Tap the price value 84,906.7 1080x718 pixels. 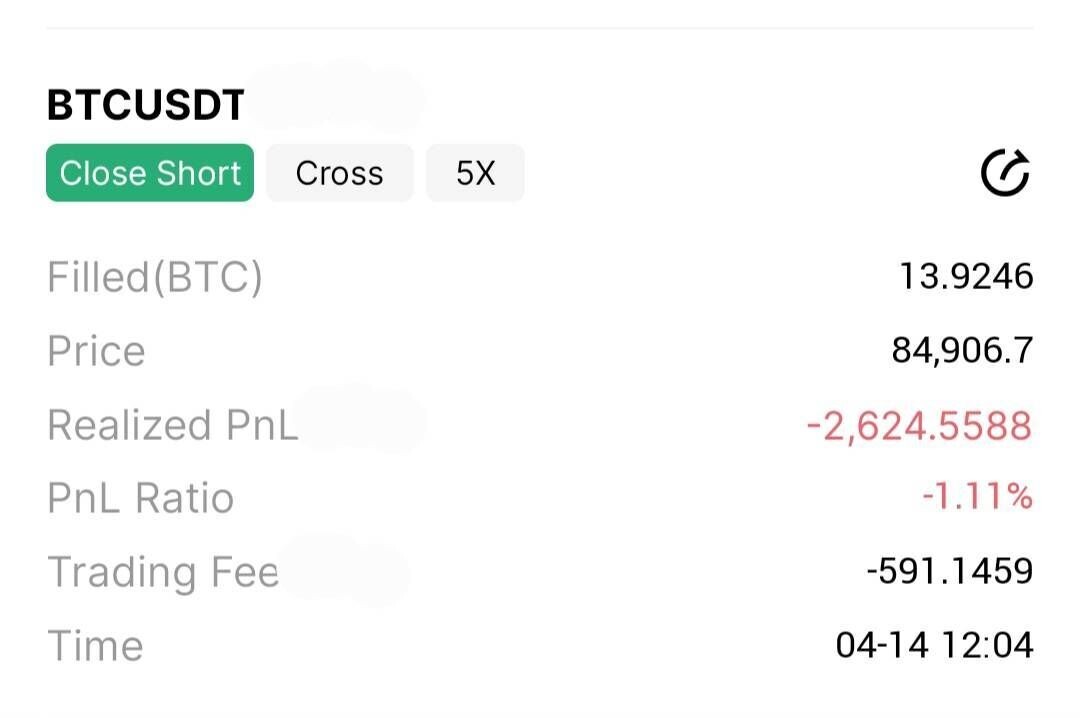tap(962, 350)
